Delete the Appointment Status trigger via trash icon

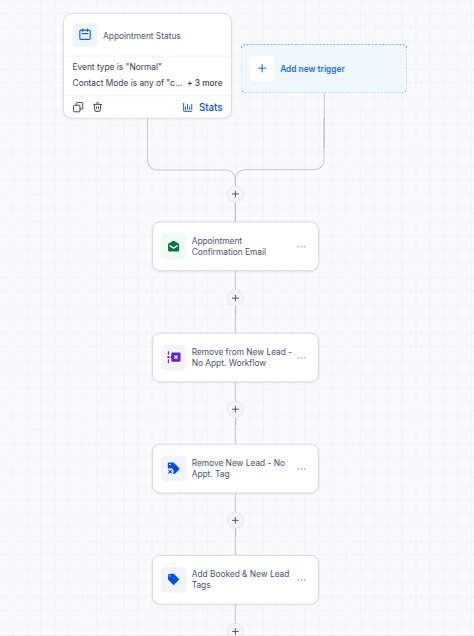[x=97, y=107]
